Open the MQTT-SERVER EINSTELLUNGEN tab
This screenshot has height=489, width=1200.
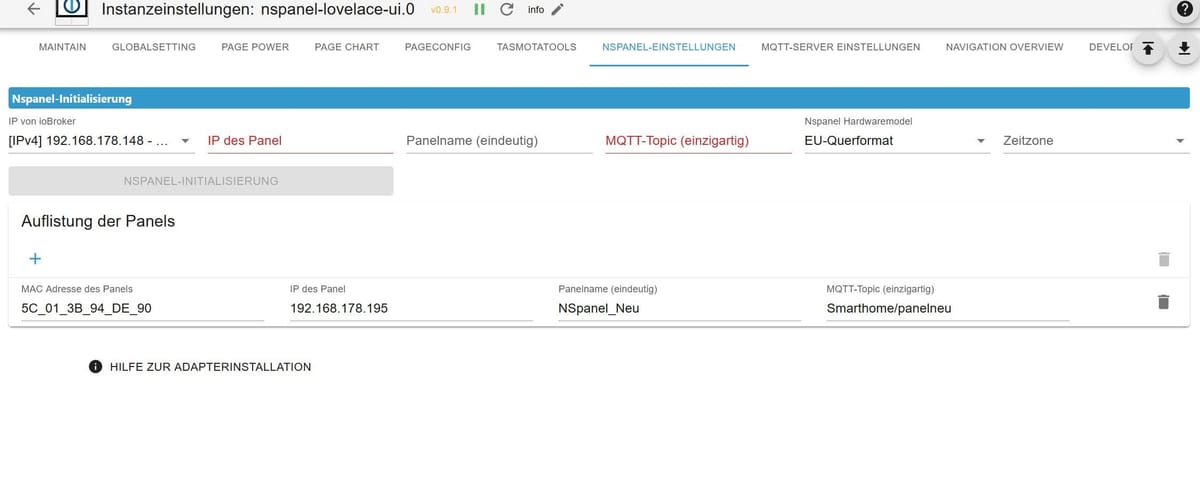[840, 47]
